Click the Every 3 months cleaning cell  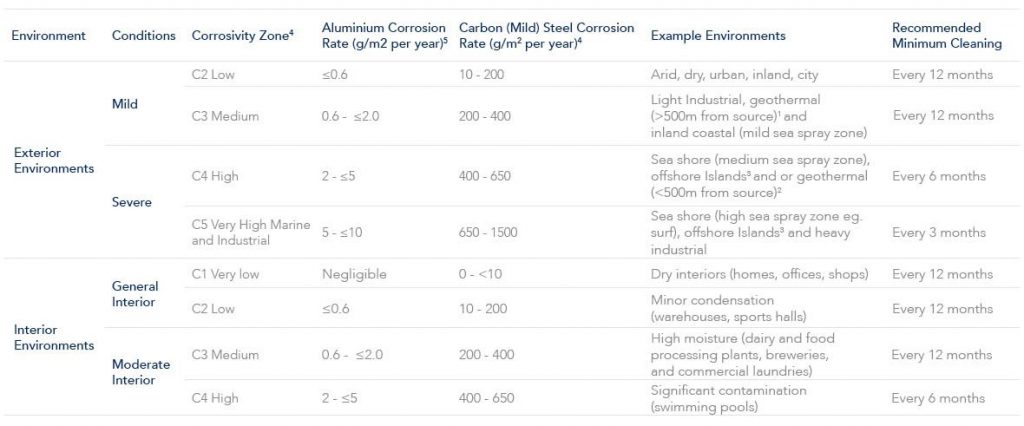(939, 233)
